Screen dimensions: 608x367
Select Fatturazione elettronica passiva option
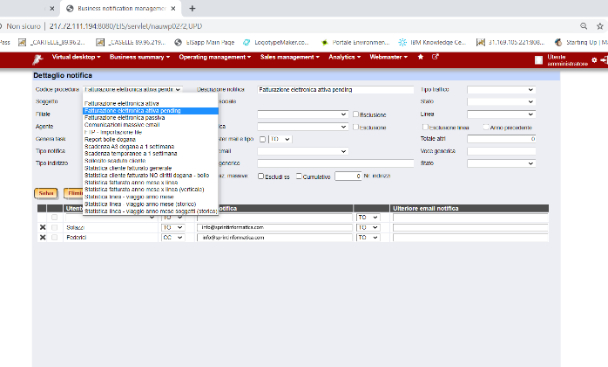point(150,118)
